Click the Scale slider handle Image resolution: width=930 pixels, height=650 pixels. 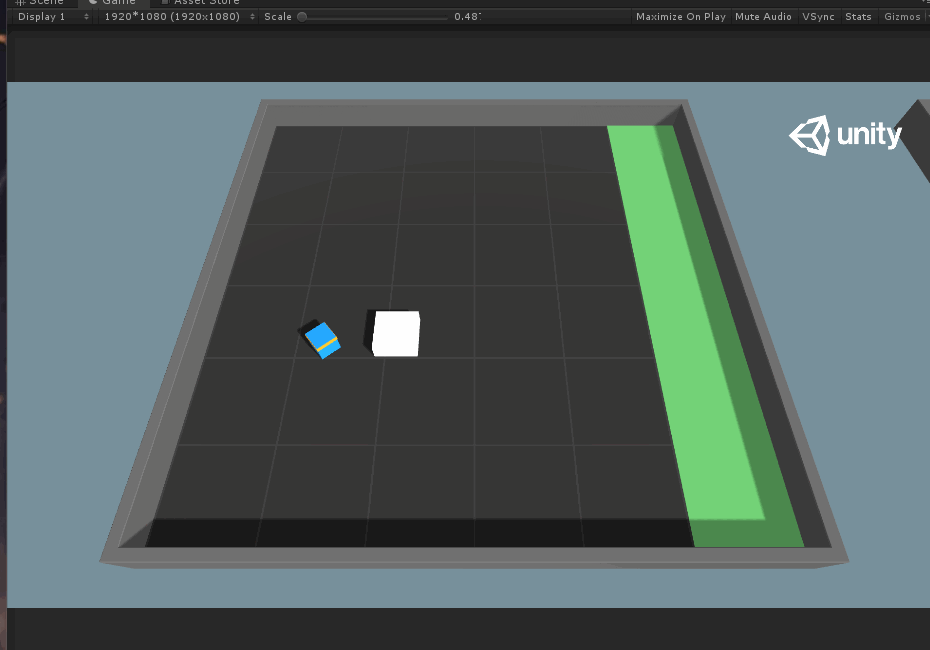[x=302, y=17]
